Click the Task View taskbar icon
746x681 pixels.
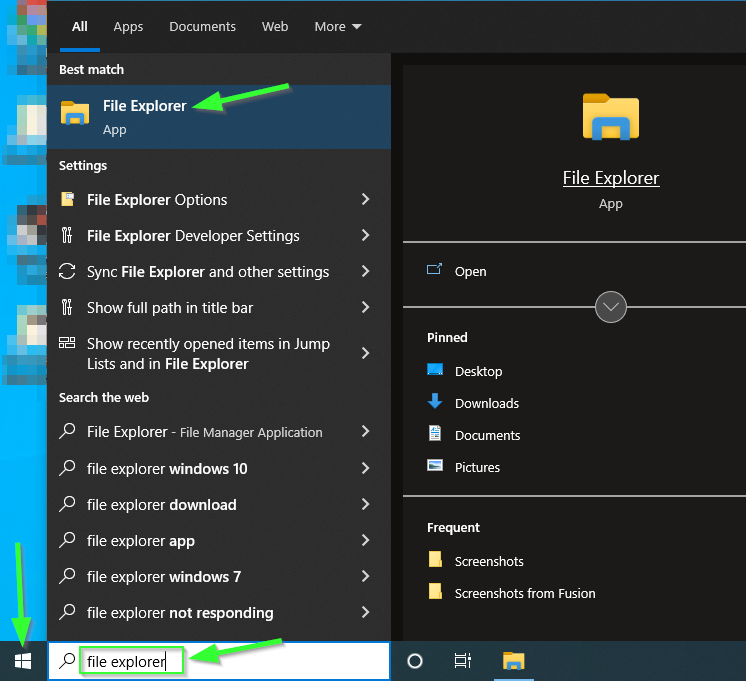point(462,661)
